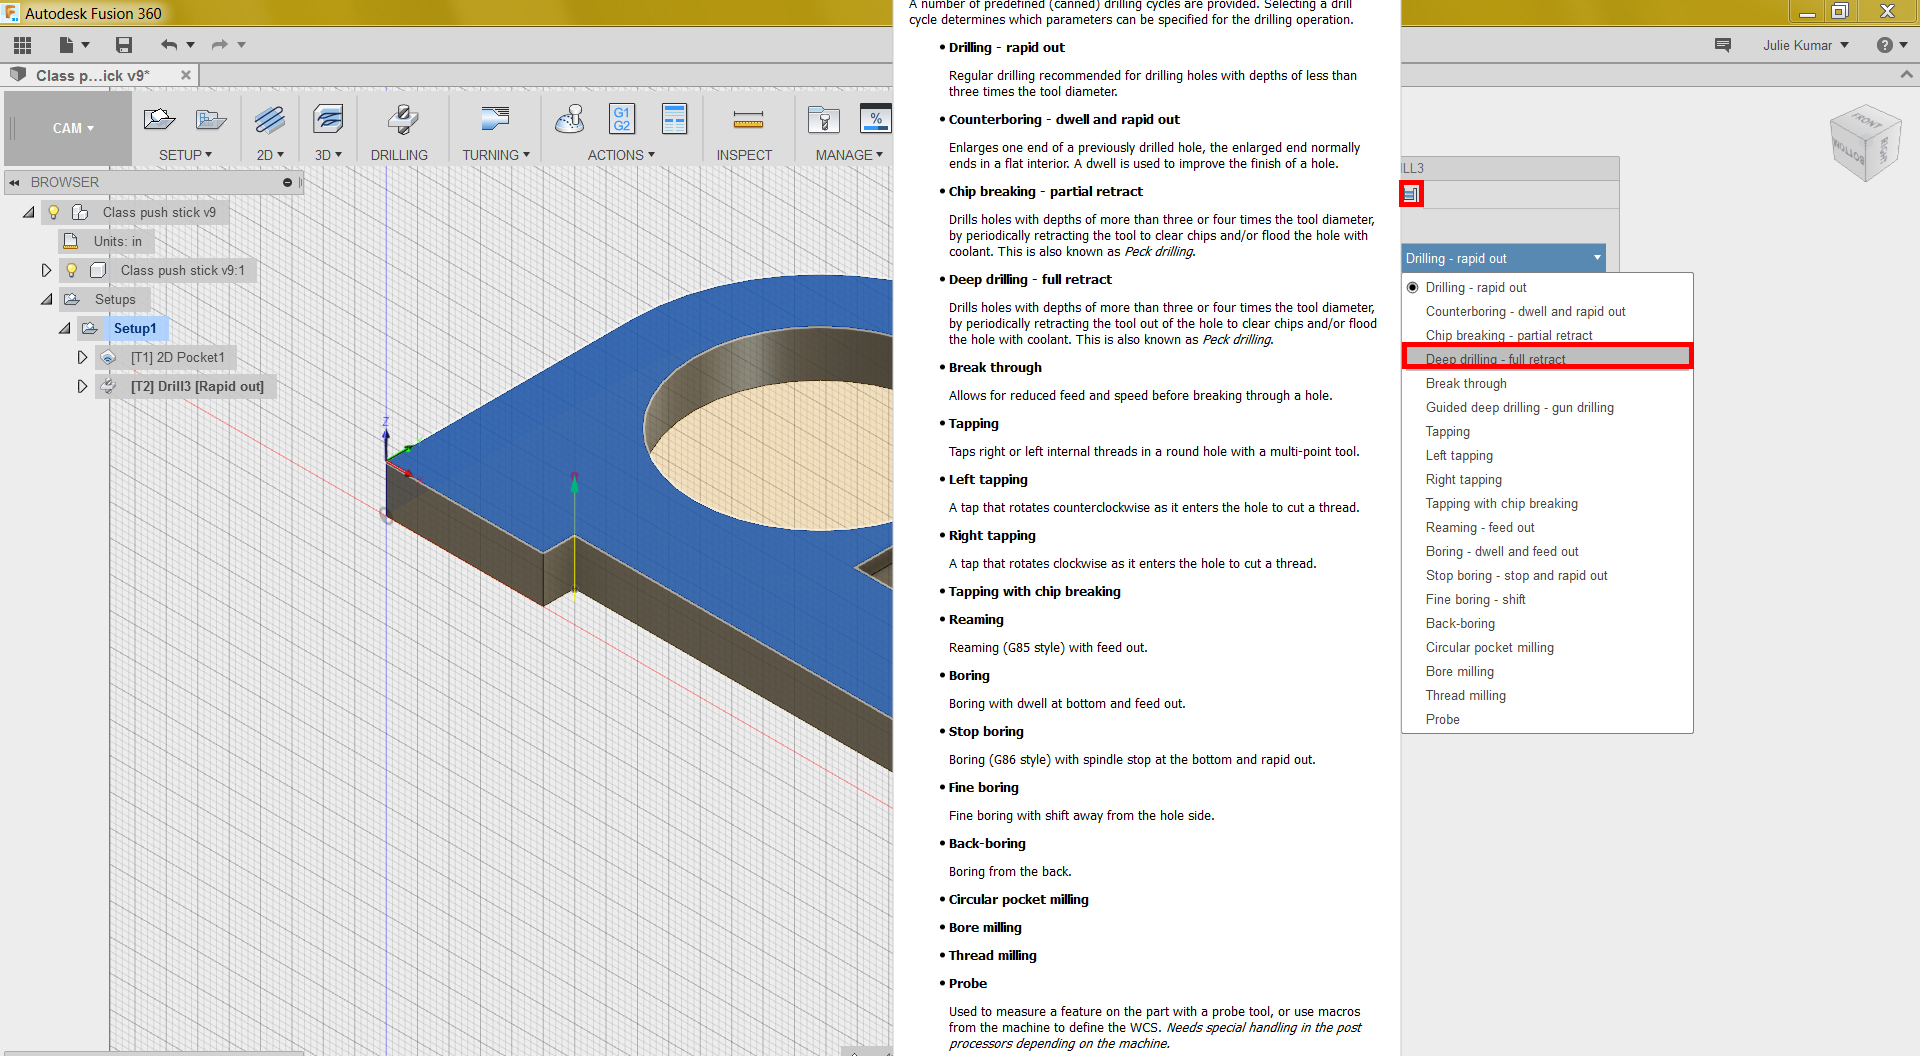Generate a setup sheet from ACTIONS
This screenshot has height=1056, width=1920.
click(675, 119)
